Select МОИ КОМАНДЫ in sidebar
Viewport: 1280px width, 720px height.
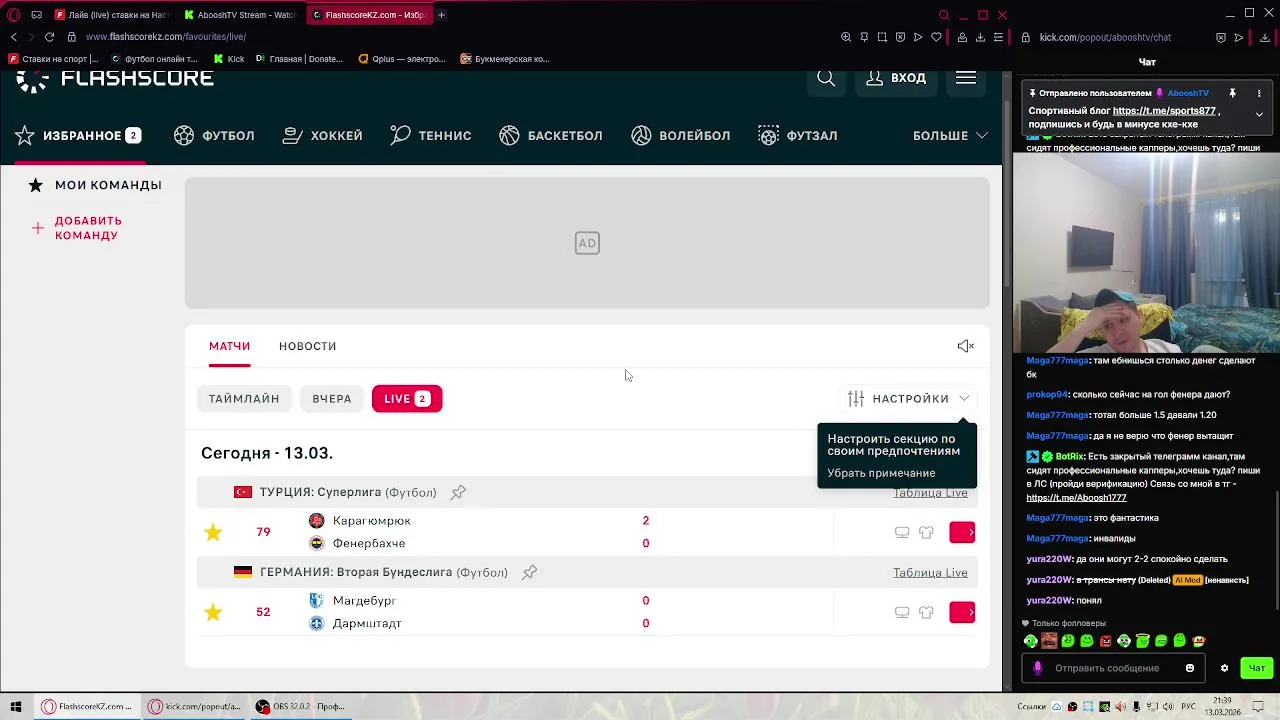pyautogui.click(x=95, y=185)
